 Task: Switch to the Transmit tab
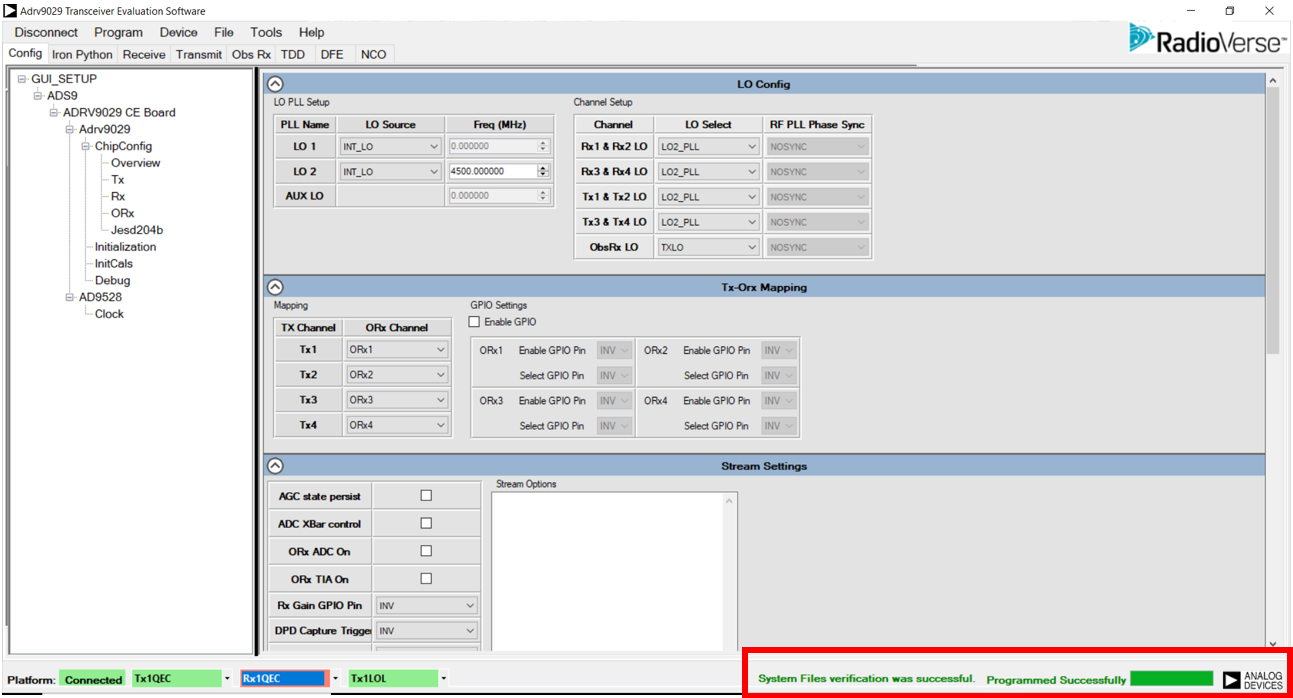199,54
